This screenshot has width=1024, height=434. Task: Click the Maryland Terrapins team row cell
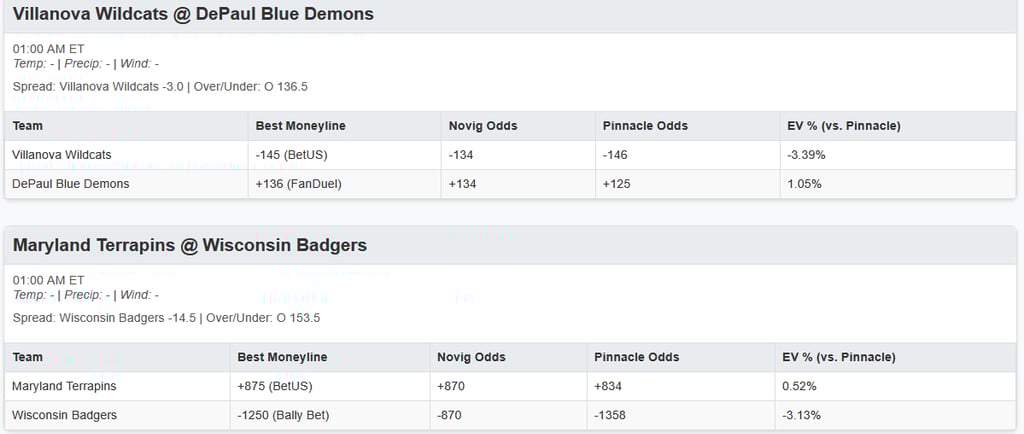(x=64, y=386)
